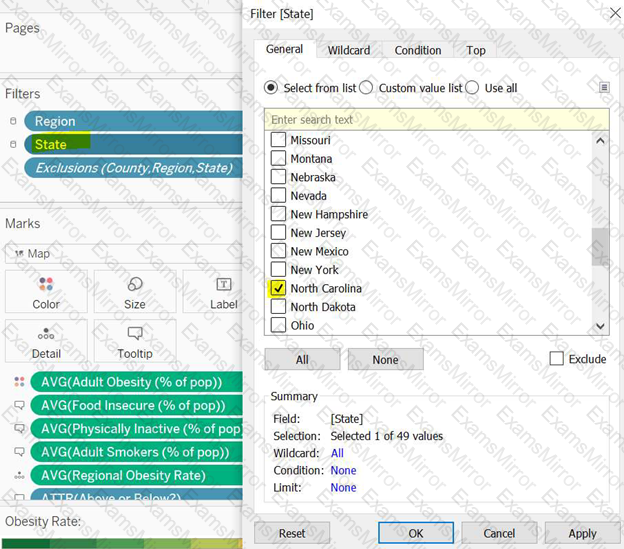
Task: Click the AVG(Physically Inactive (% of pop)) pill
Action: coord(136,428)
